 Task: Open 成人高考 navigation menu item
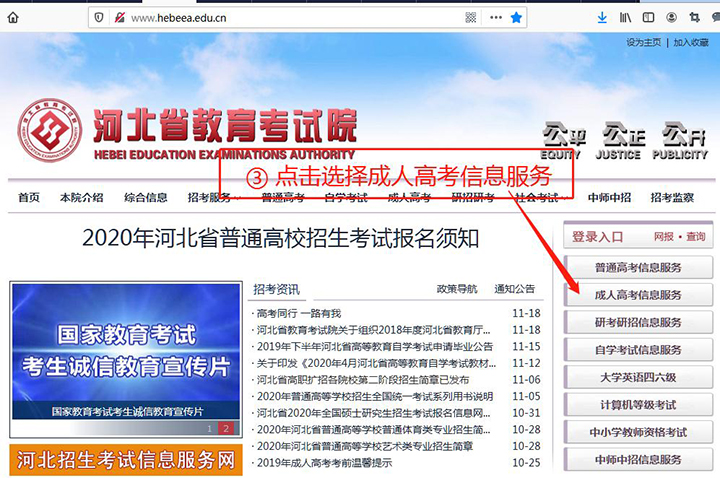pyautogui.click(x=410, y=198)
